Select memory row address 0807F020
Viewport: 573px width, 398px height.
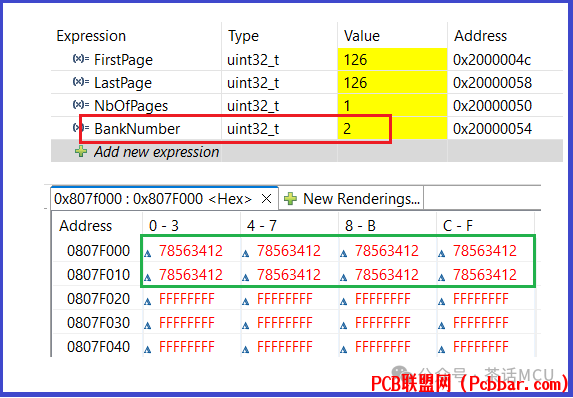(98, 299)
